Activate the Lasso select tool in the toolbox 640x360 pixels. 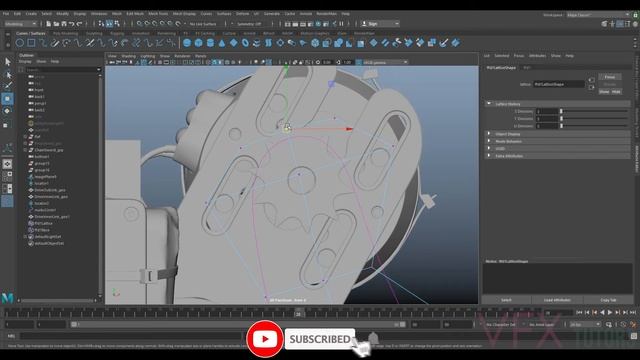point(7,74)
